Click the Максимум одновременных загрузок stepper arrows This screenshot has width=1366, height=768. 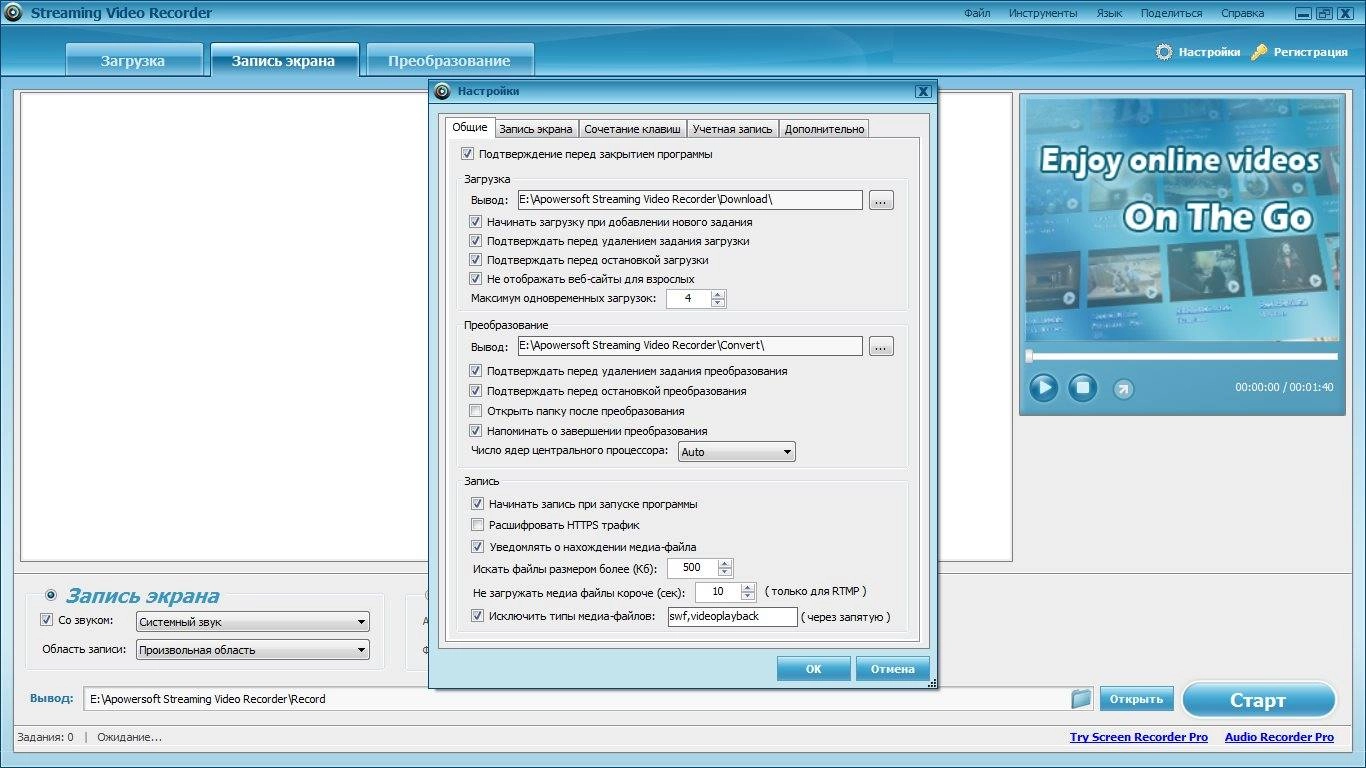click(719, 299)
